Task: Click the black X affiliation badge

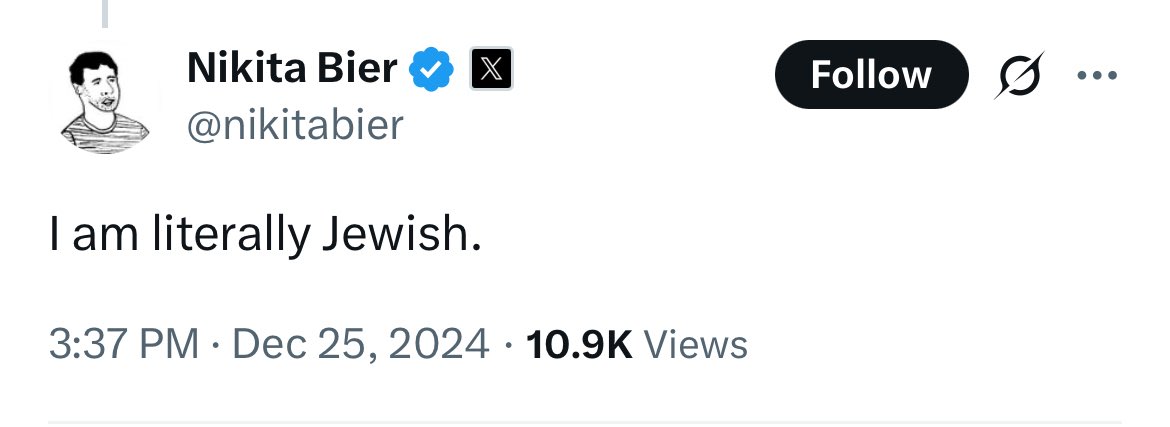Action: 492,70
